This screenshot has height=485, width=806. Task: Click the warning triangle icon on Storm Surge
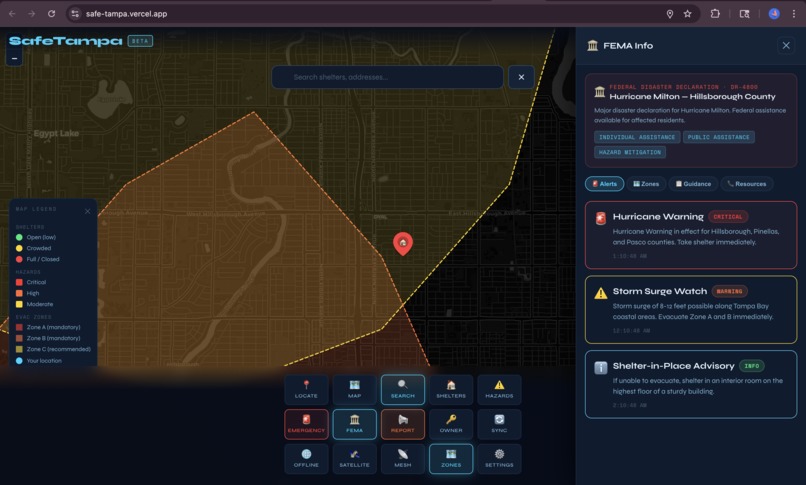600,293
